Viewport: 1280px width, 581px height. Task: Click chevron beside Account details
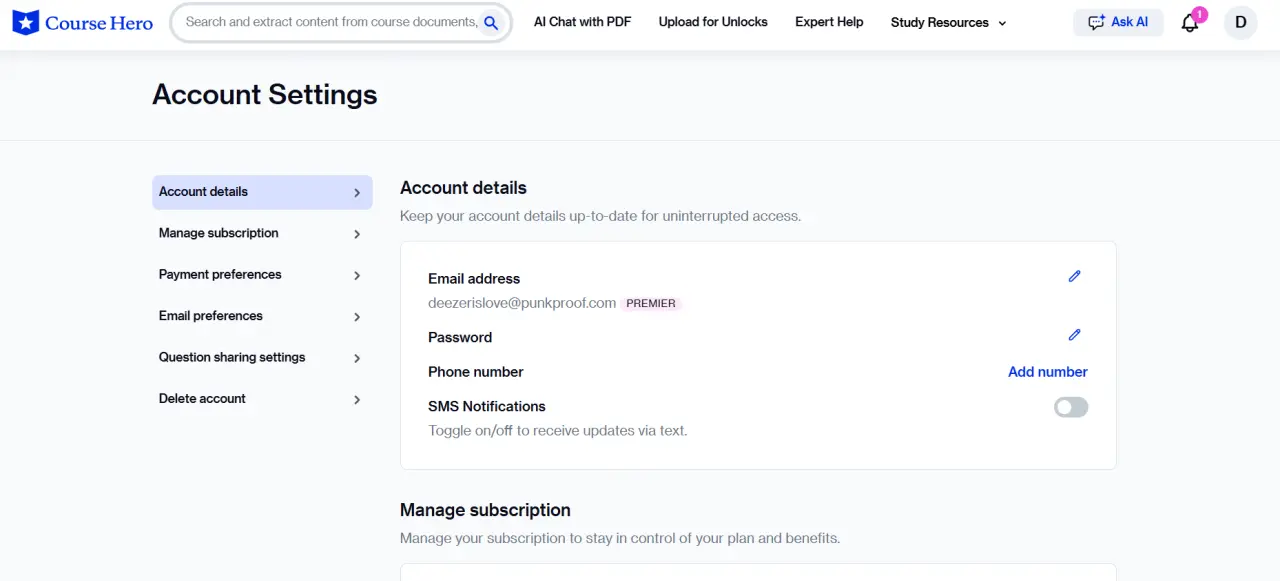coord(357,193)
